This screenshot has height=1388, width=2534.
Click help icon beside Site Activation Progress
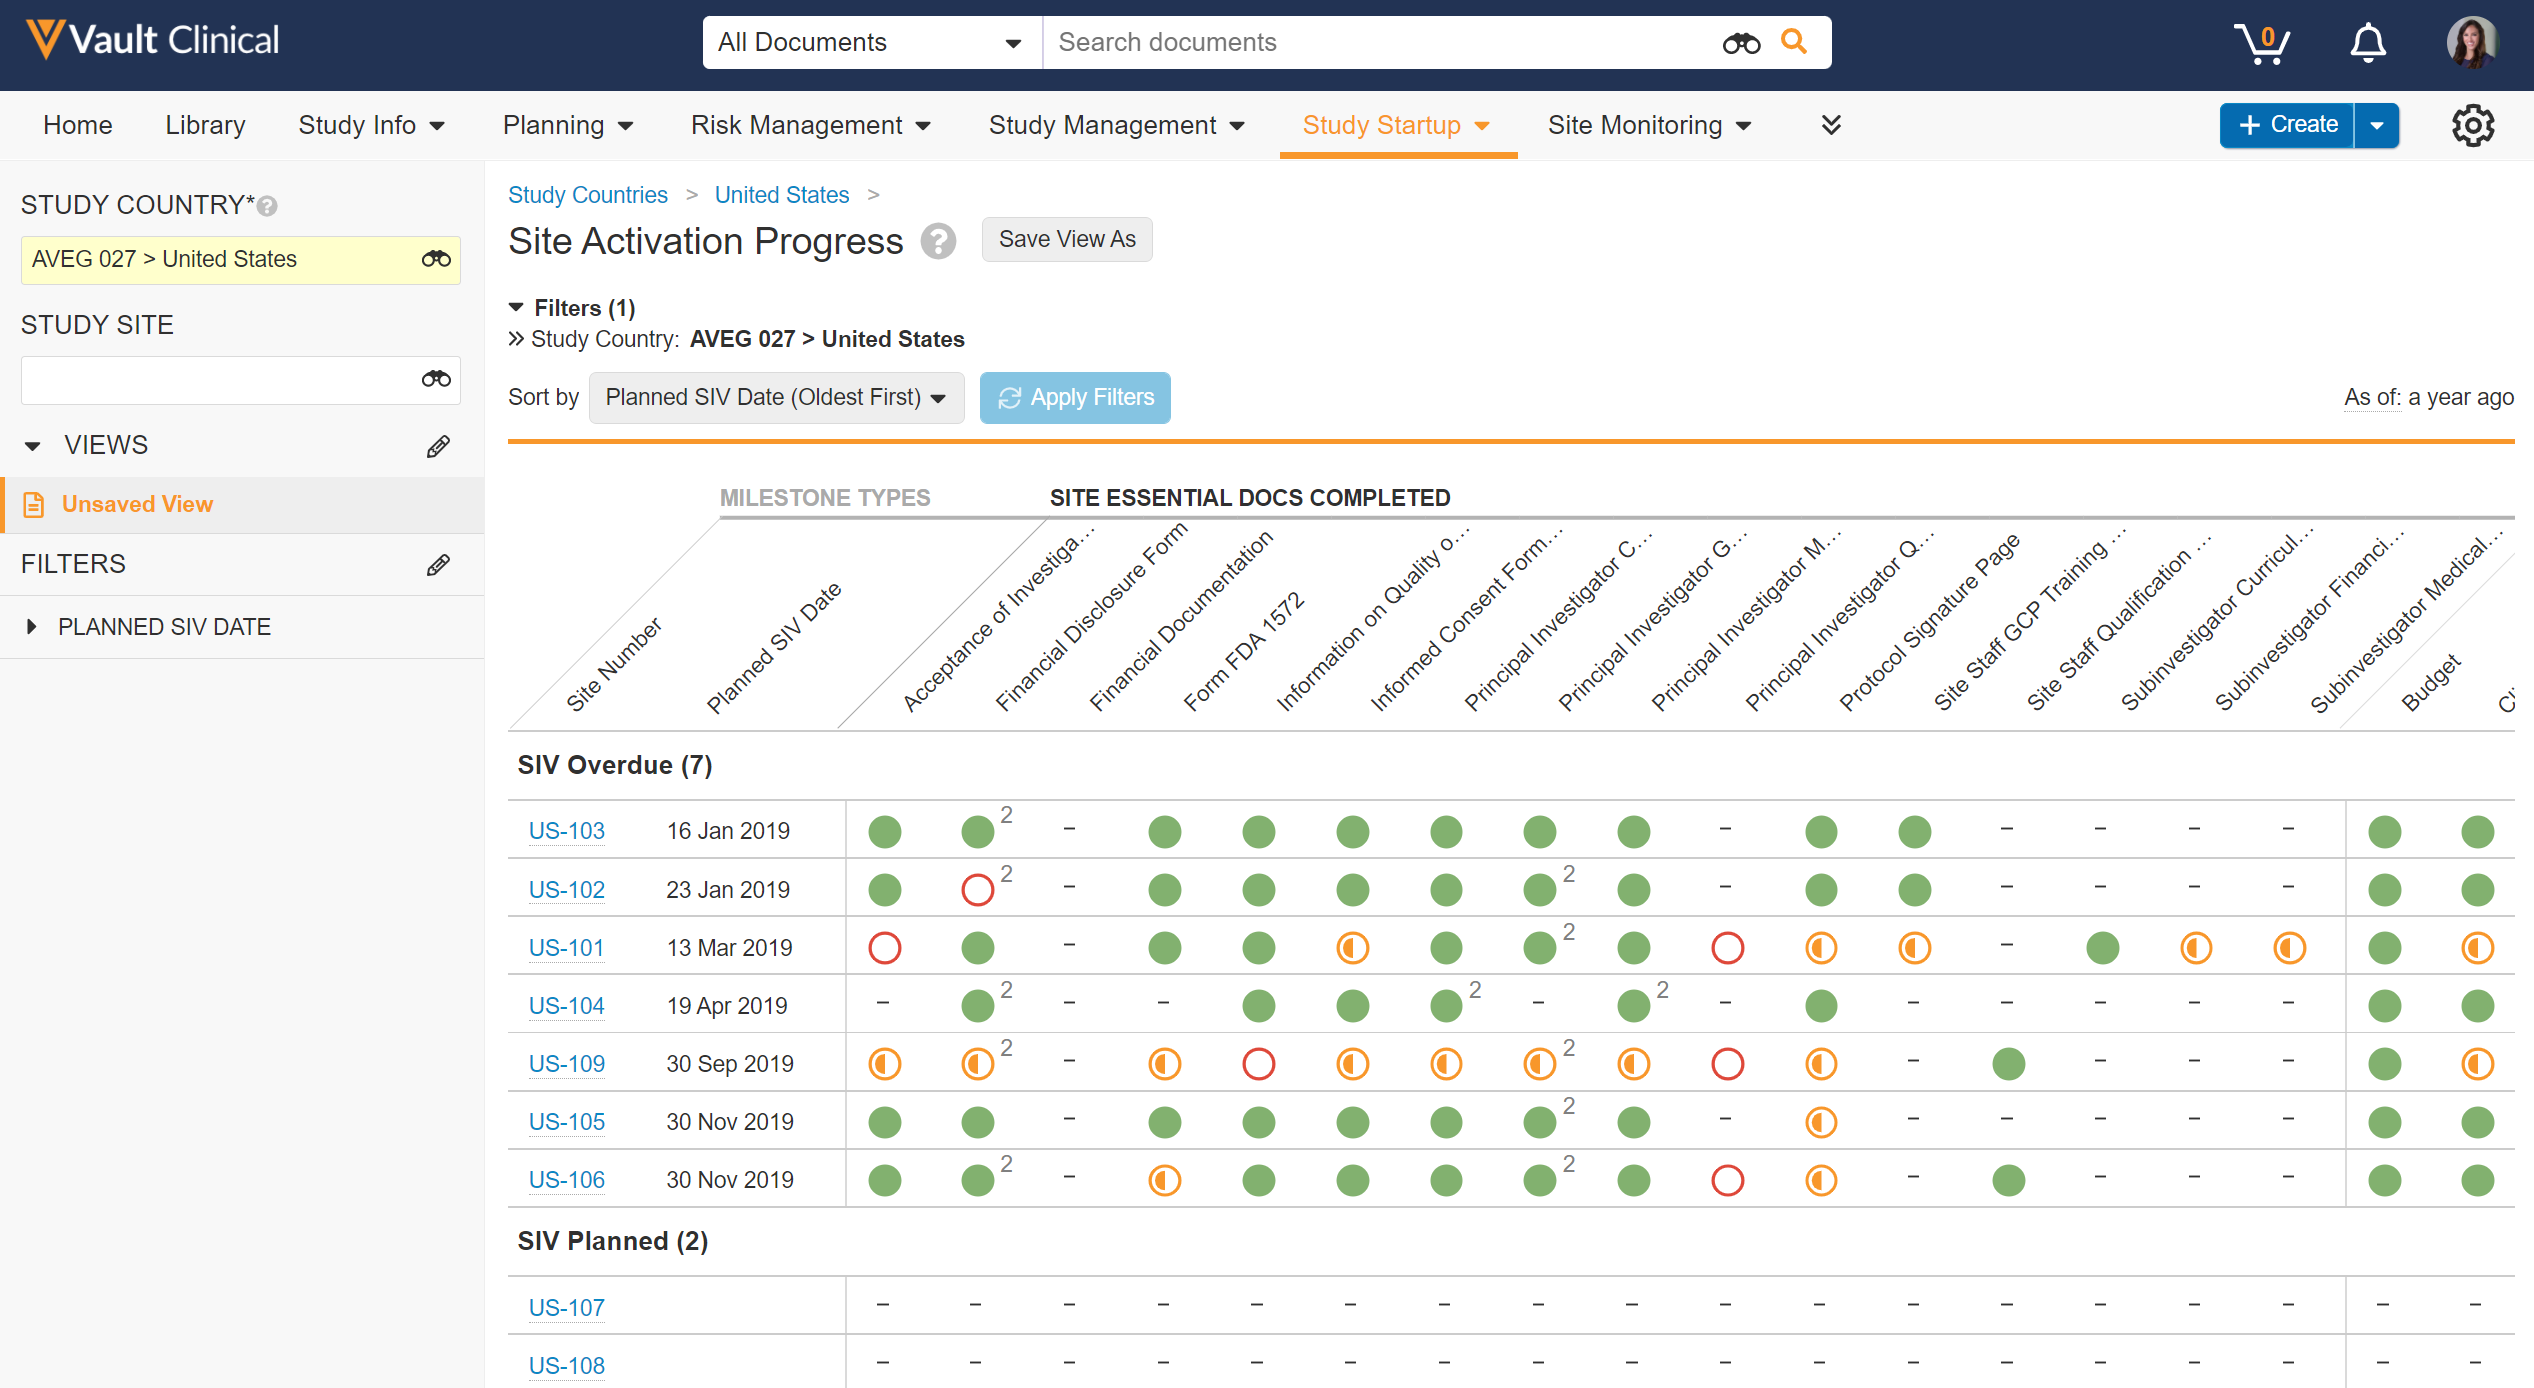[x=938, y=241]
